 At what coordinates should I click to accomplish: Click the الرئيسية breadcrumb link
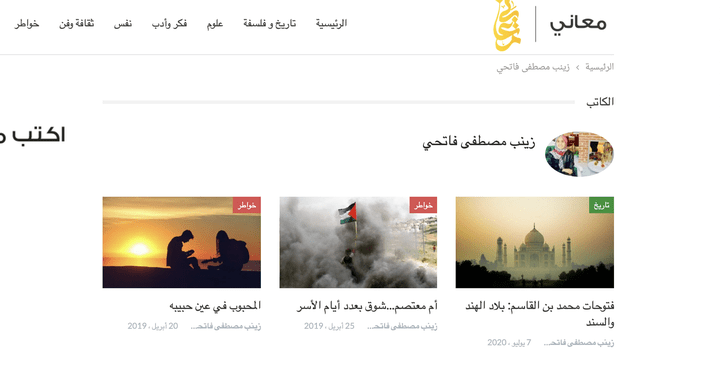599,67
